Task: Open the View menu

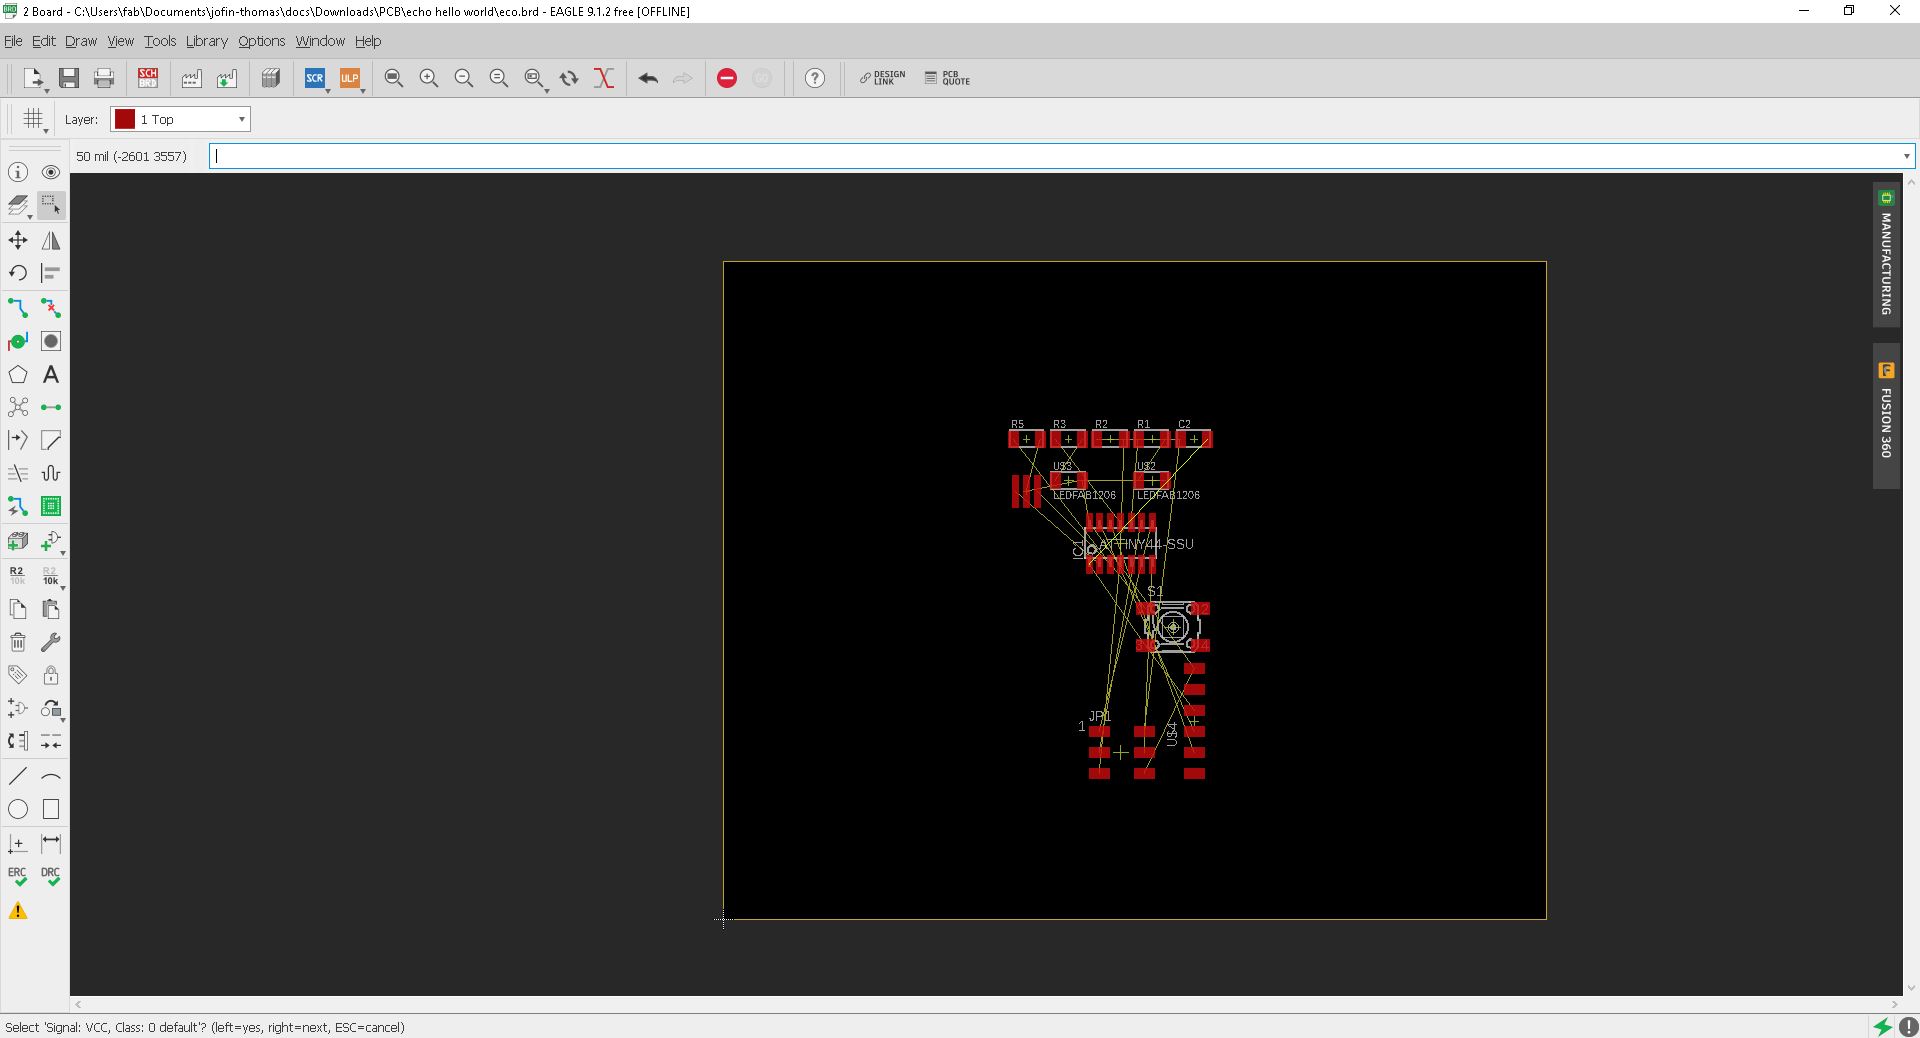Action: pyautogui.click(x=120, y=41)
